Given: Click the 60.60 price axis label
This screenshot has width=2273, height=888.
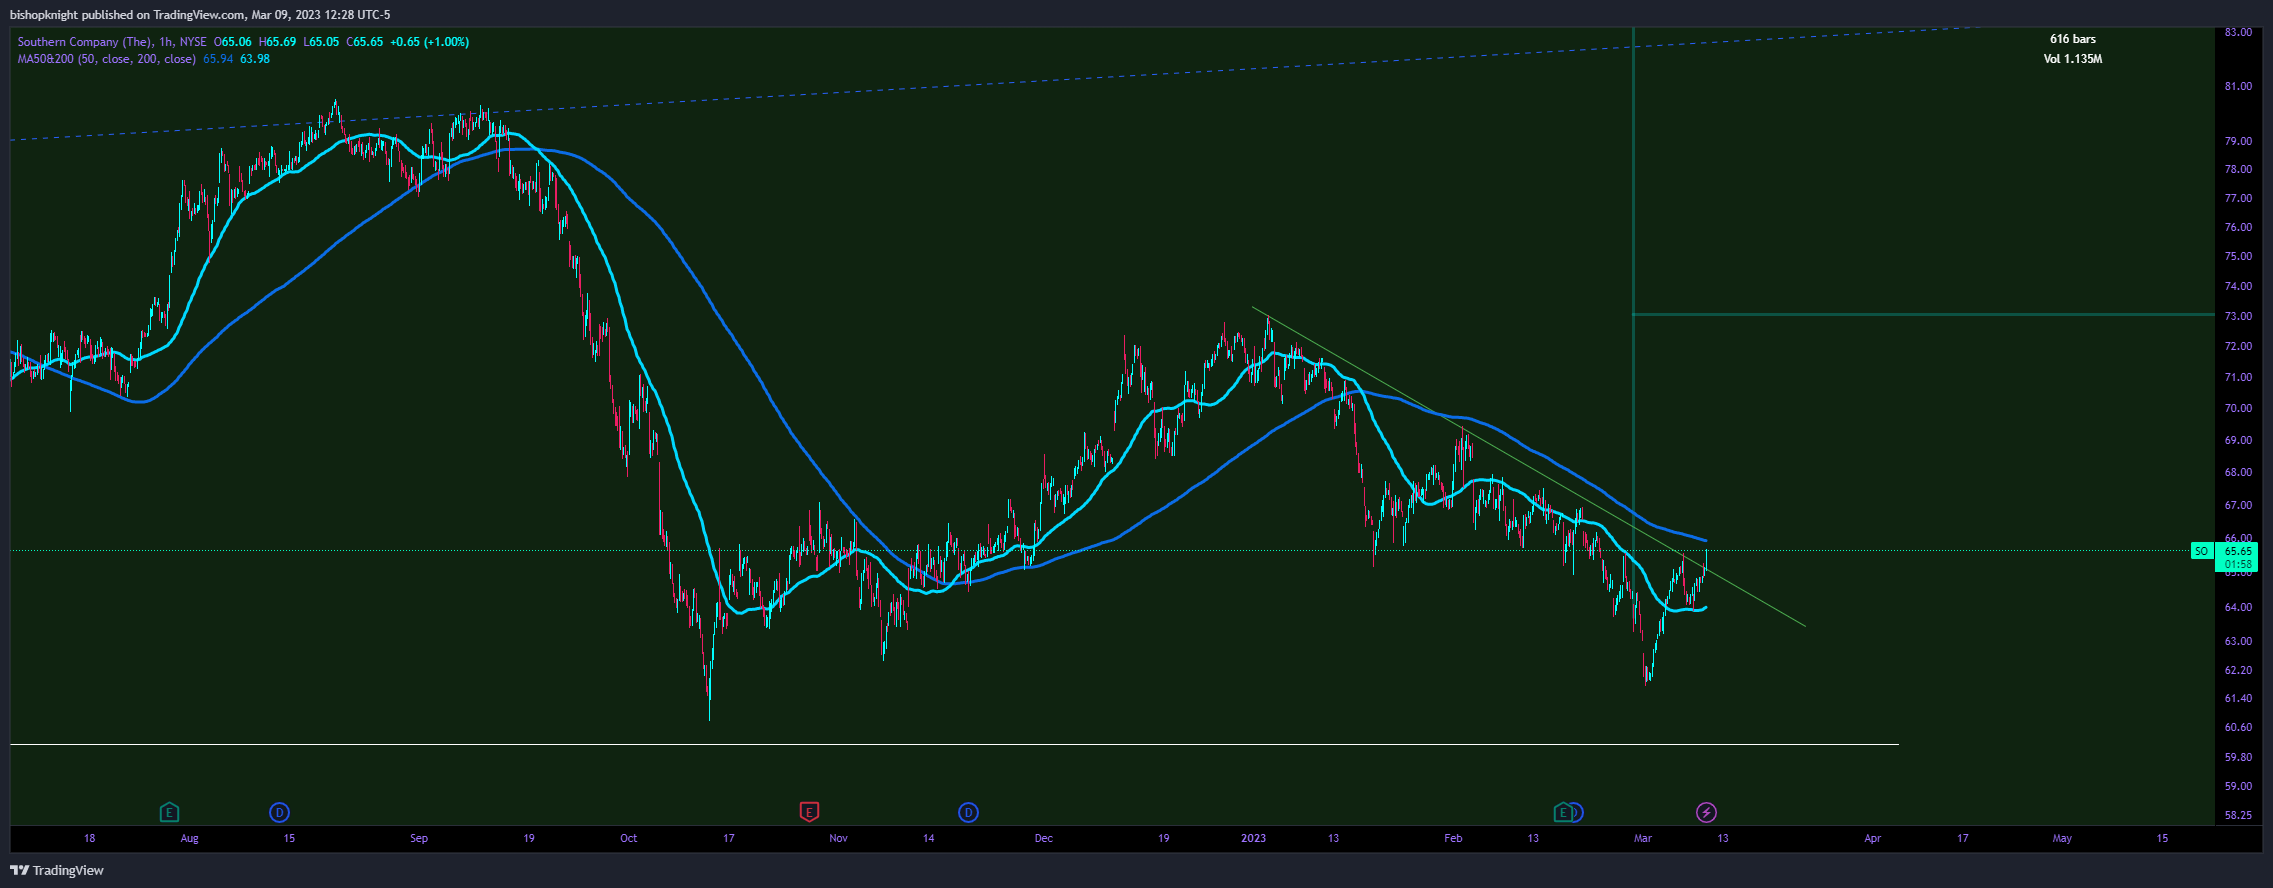Looking at the screenshot, I should pyautogui.click(x=2238, y=727).
